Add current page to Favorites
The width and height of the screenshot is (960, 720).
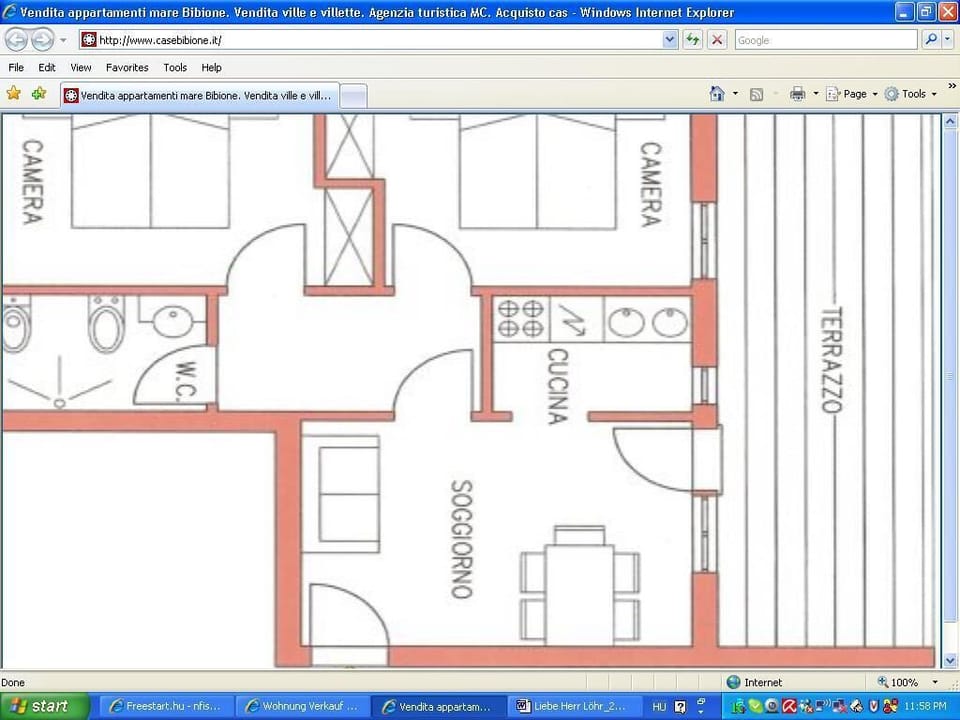click(38, 92)
